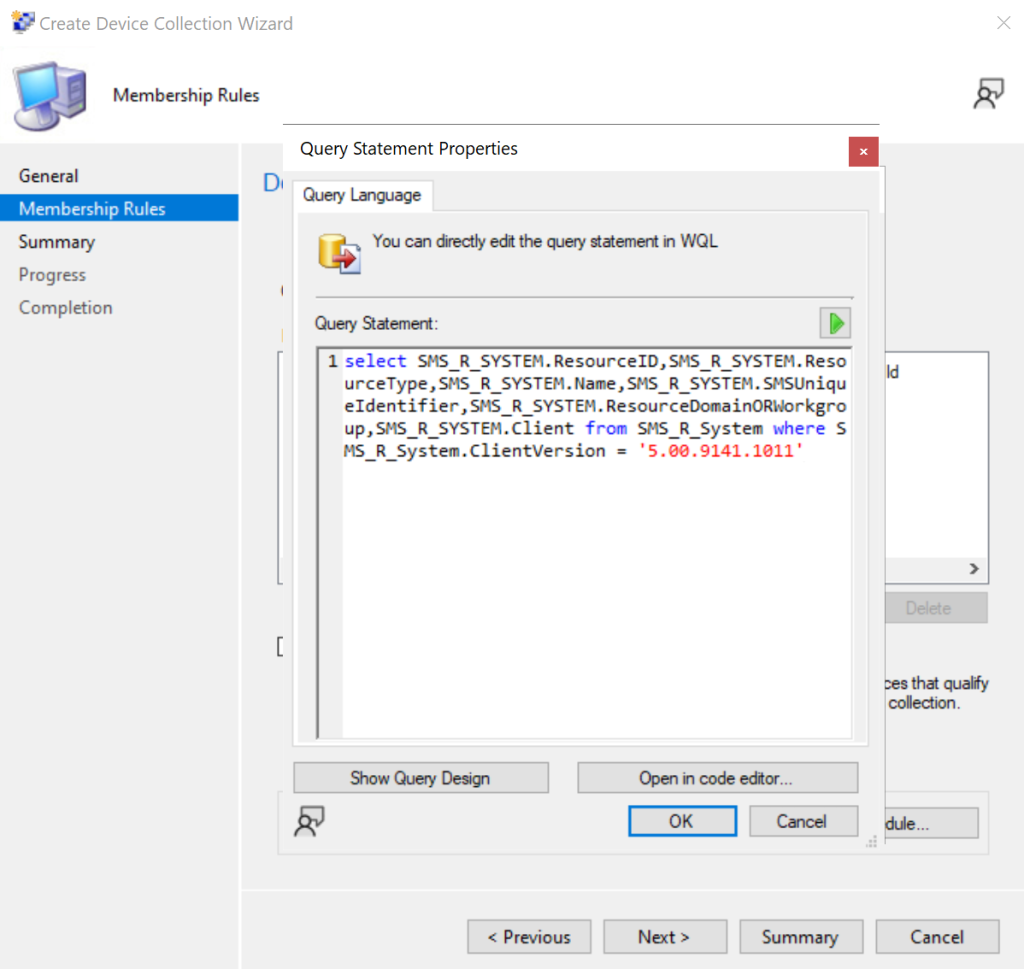Close the Query Statement Properties dialog

coord(863,151)
